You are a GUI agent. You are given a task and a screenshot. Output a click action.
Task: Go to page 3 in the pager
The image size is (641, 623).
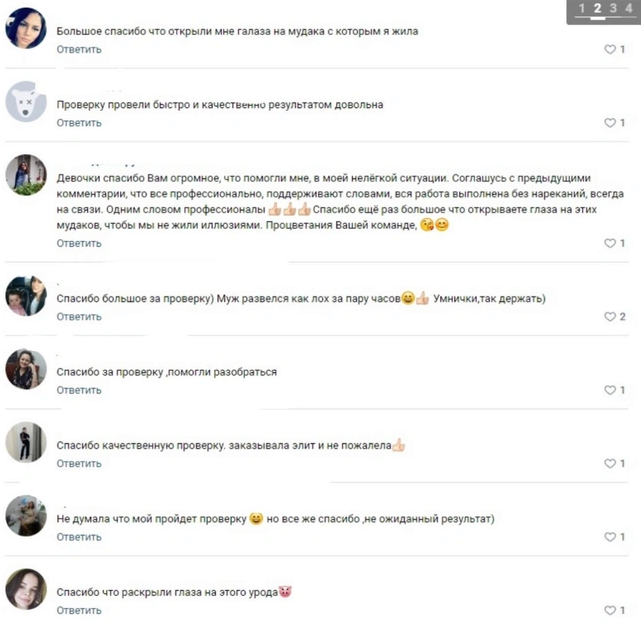click(x=613, y=8)
